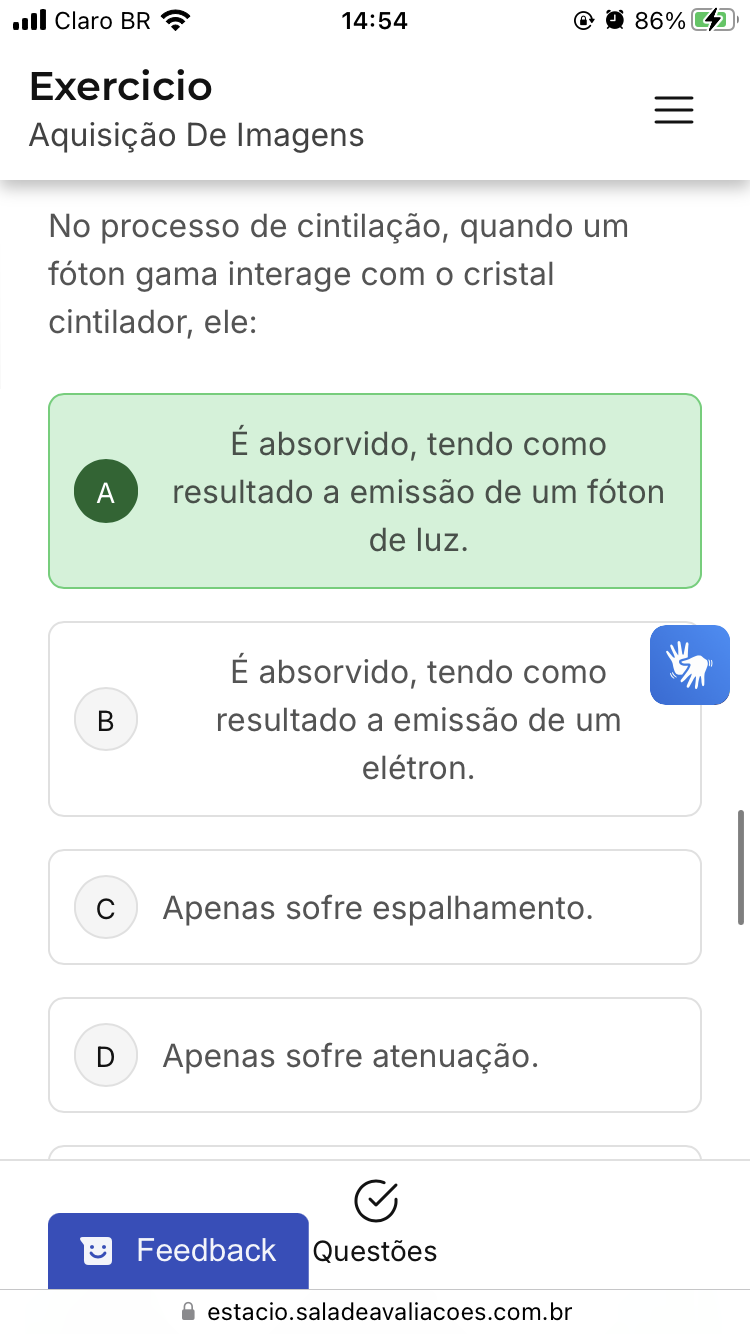Tap the lock icon beside the URL
Image resolution: width=750 pixels, height=1334 pixels.
[x=187, y=1311]
